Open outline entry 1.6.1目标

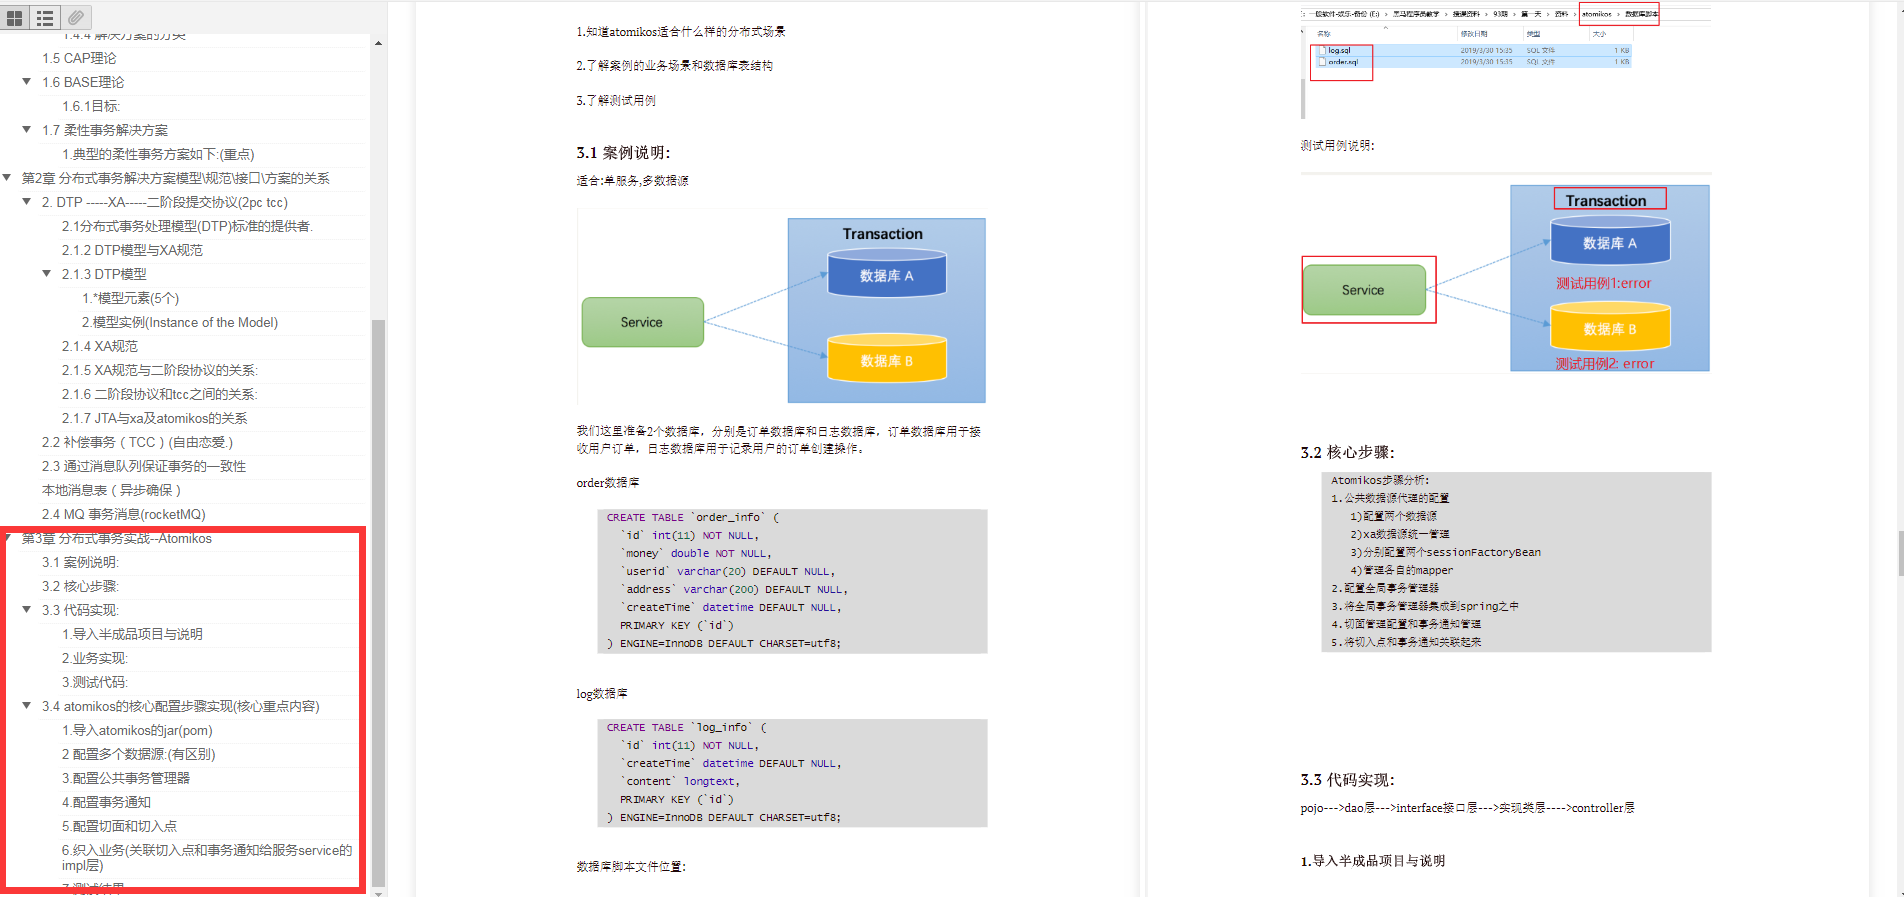point(91,106)
